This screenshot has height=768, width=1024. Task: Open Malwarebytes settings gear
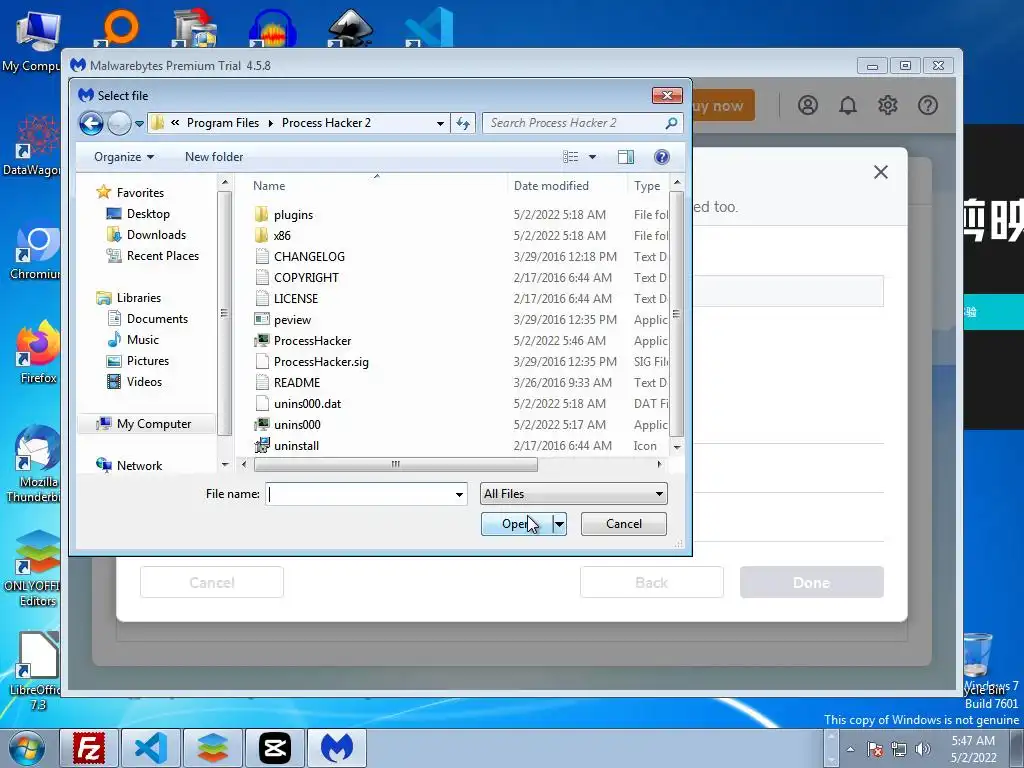888,105
